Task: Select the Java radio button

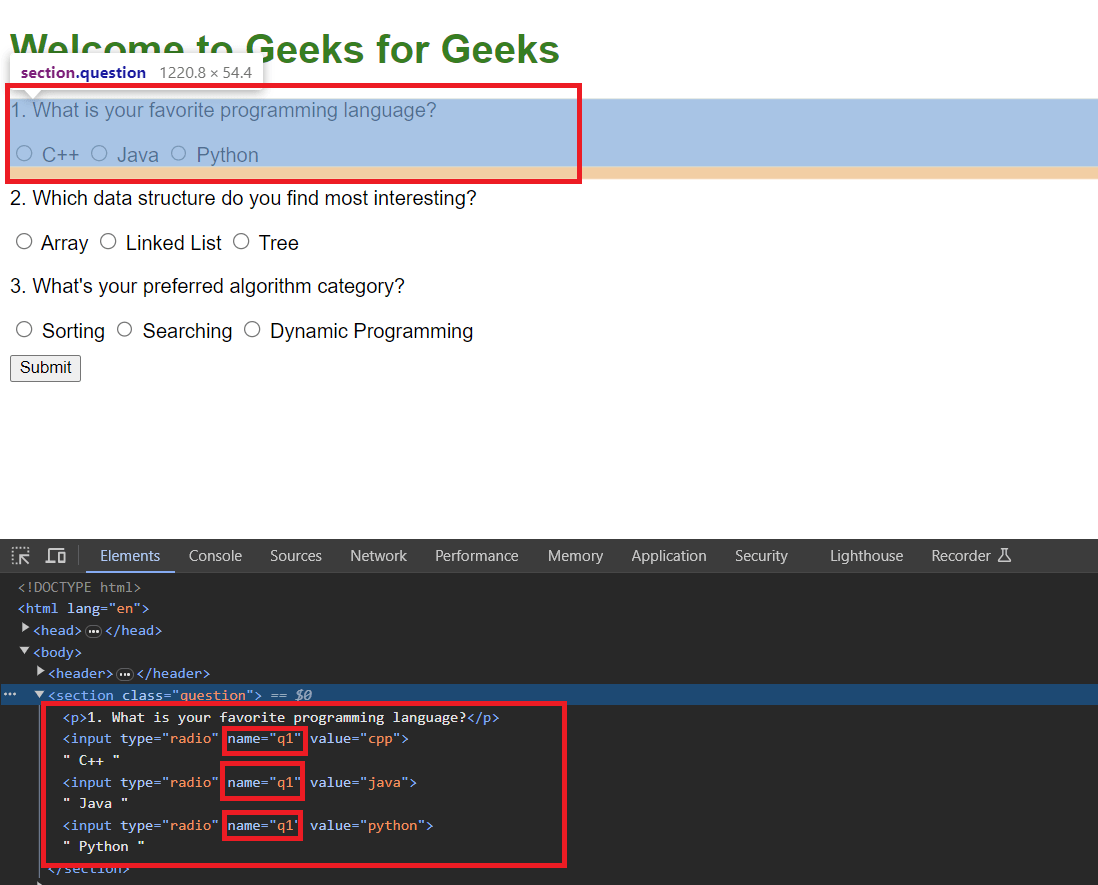Action: (x=99, y=153)
